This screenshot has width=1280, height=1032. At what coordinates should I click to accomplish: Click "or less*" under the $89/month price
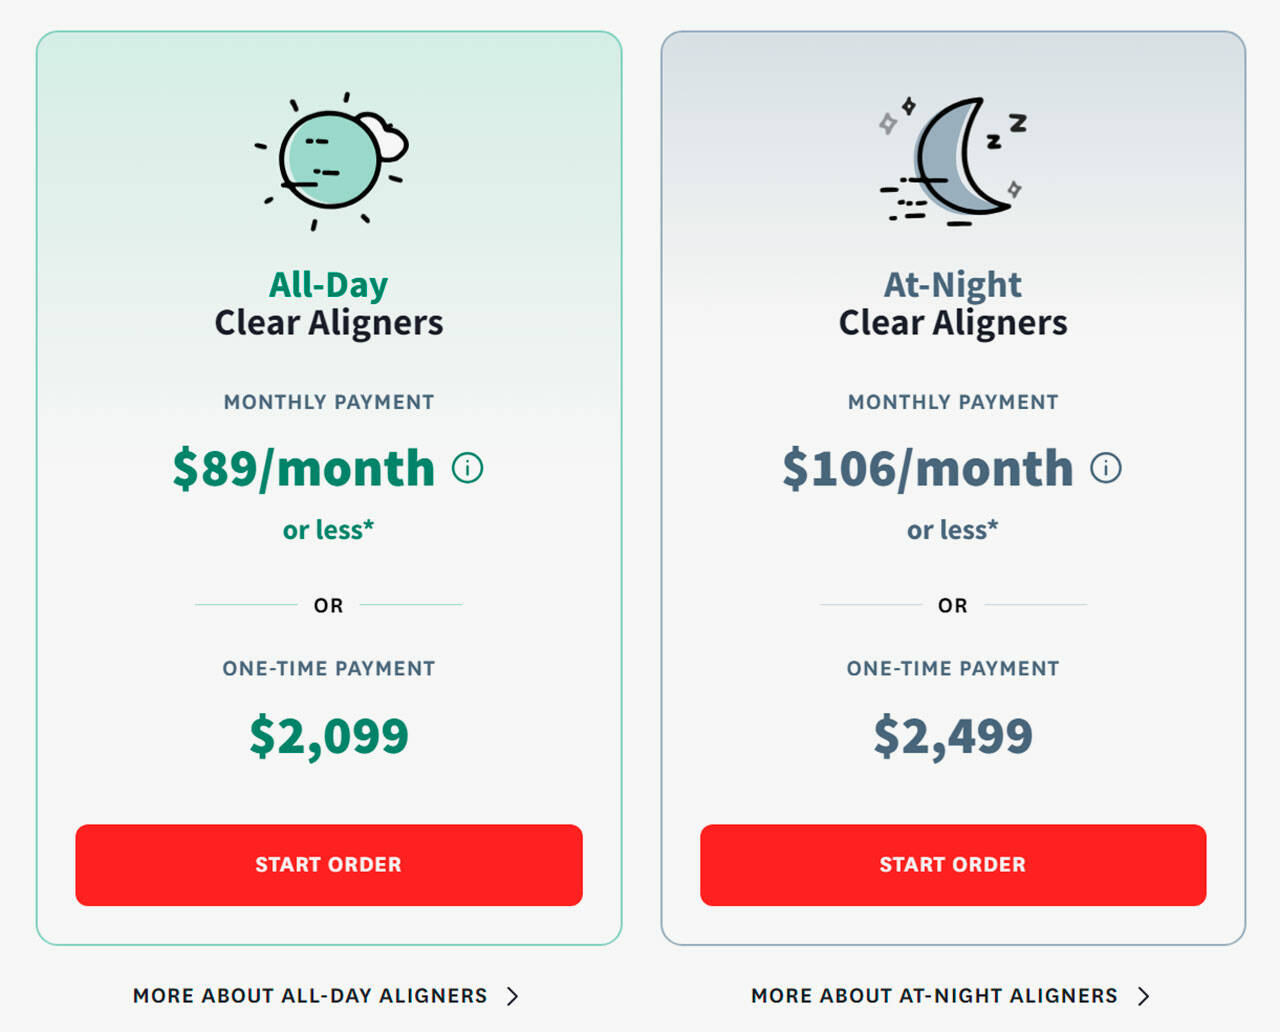point(328,530)
